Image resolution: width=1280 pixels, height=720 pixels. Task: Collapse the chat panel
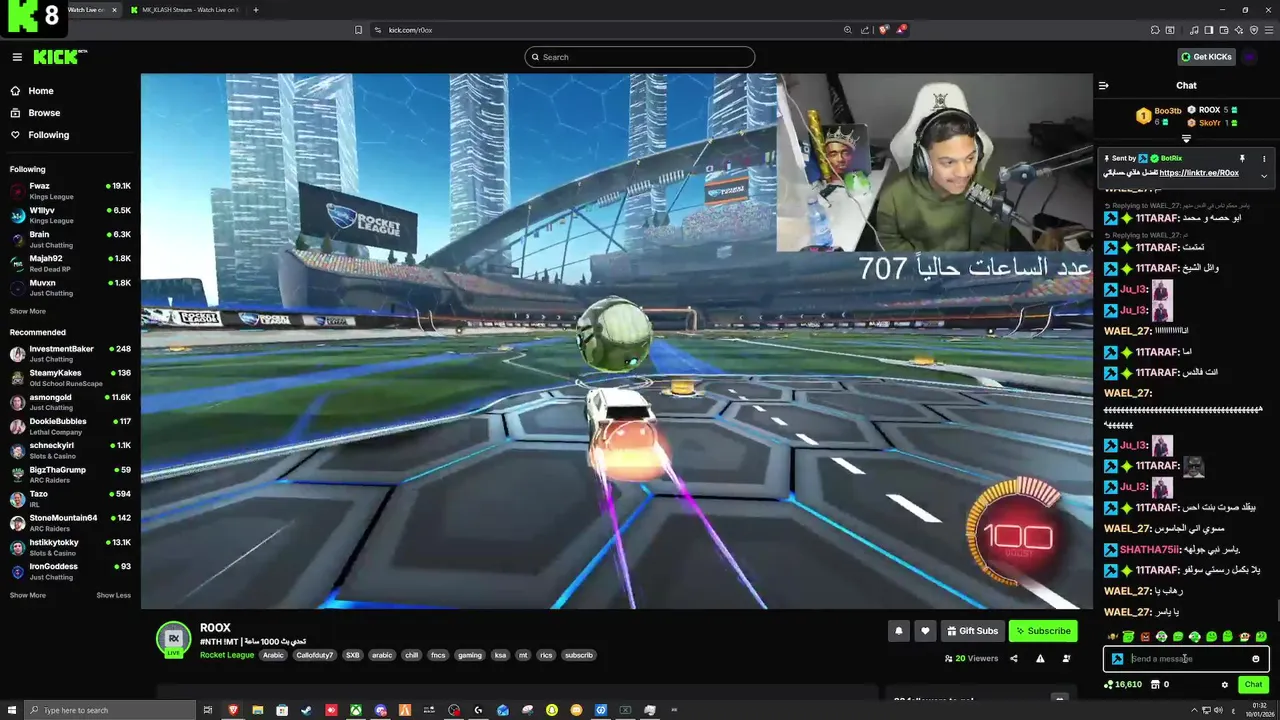tap(1103, 86)
